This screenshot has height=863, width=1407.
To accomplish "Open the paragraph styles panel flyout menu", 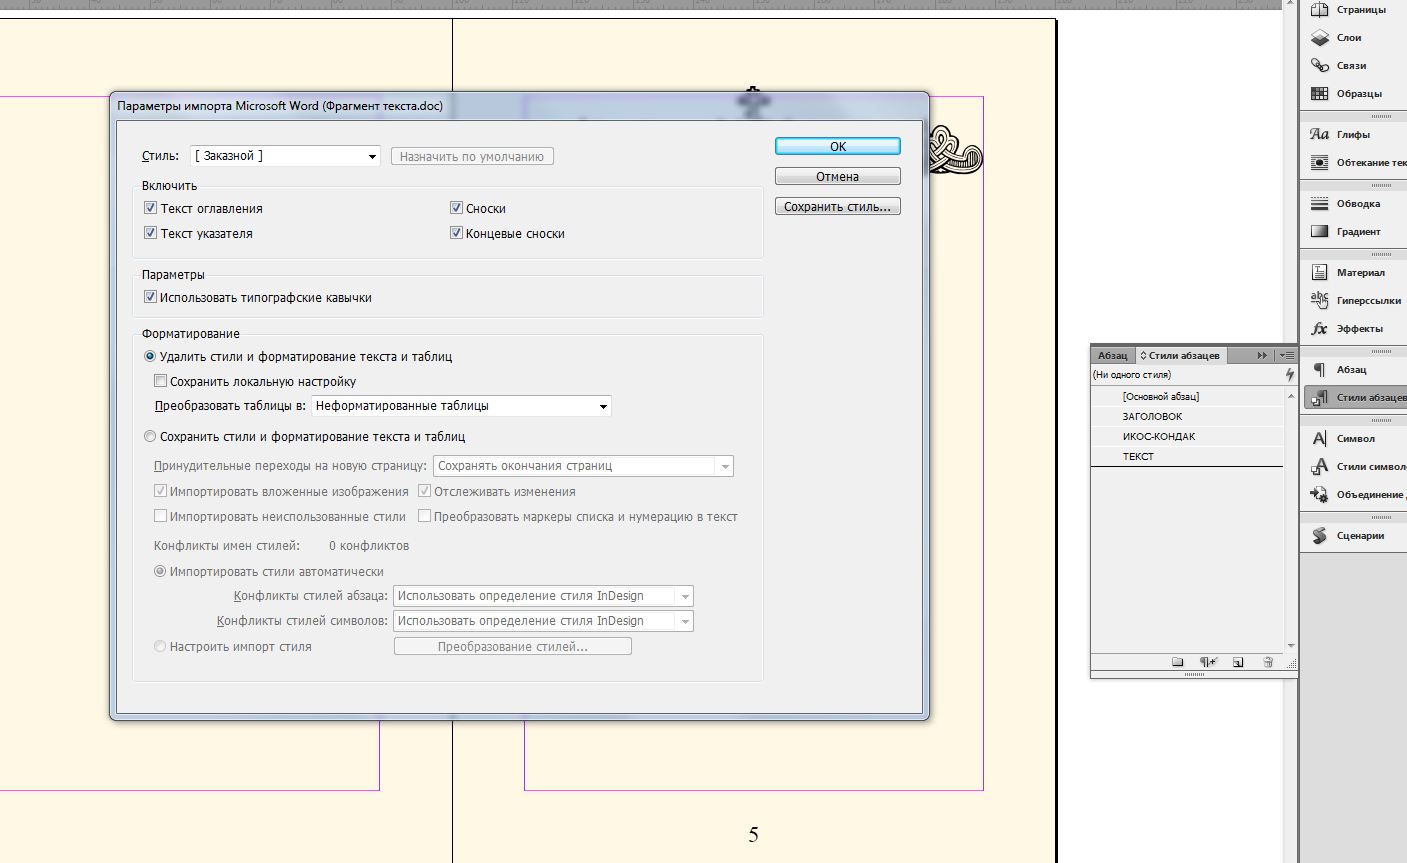I will pos(1287,355).
